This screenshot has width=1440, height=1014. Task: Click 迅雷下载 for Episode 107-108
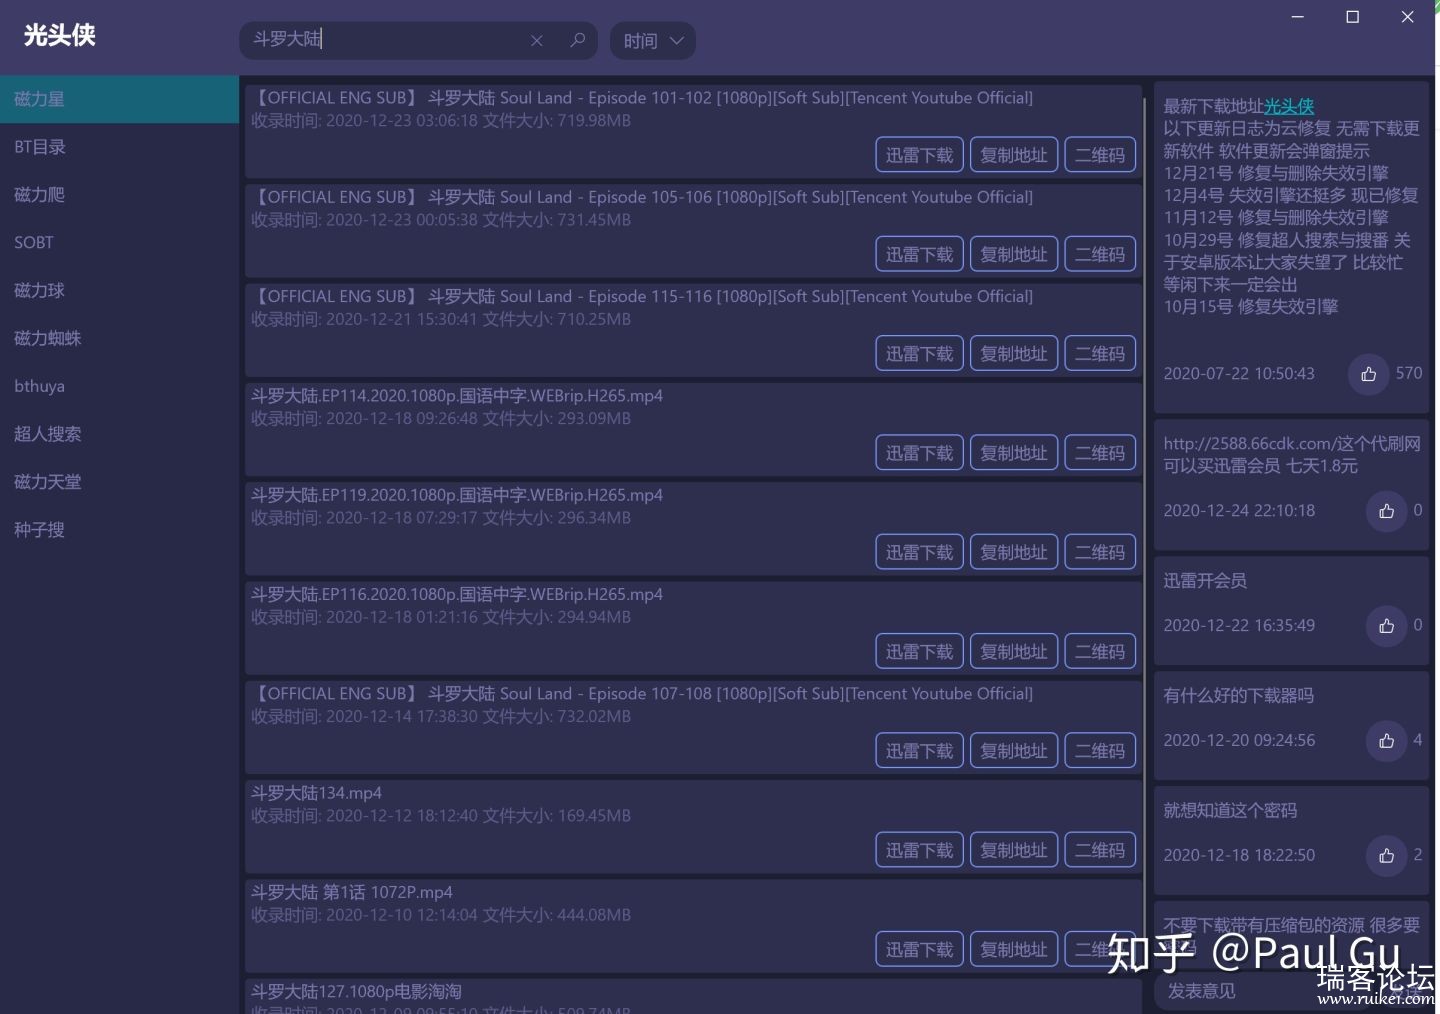click(x=919, y=750)
